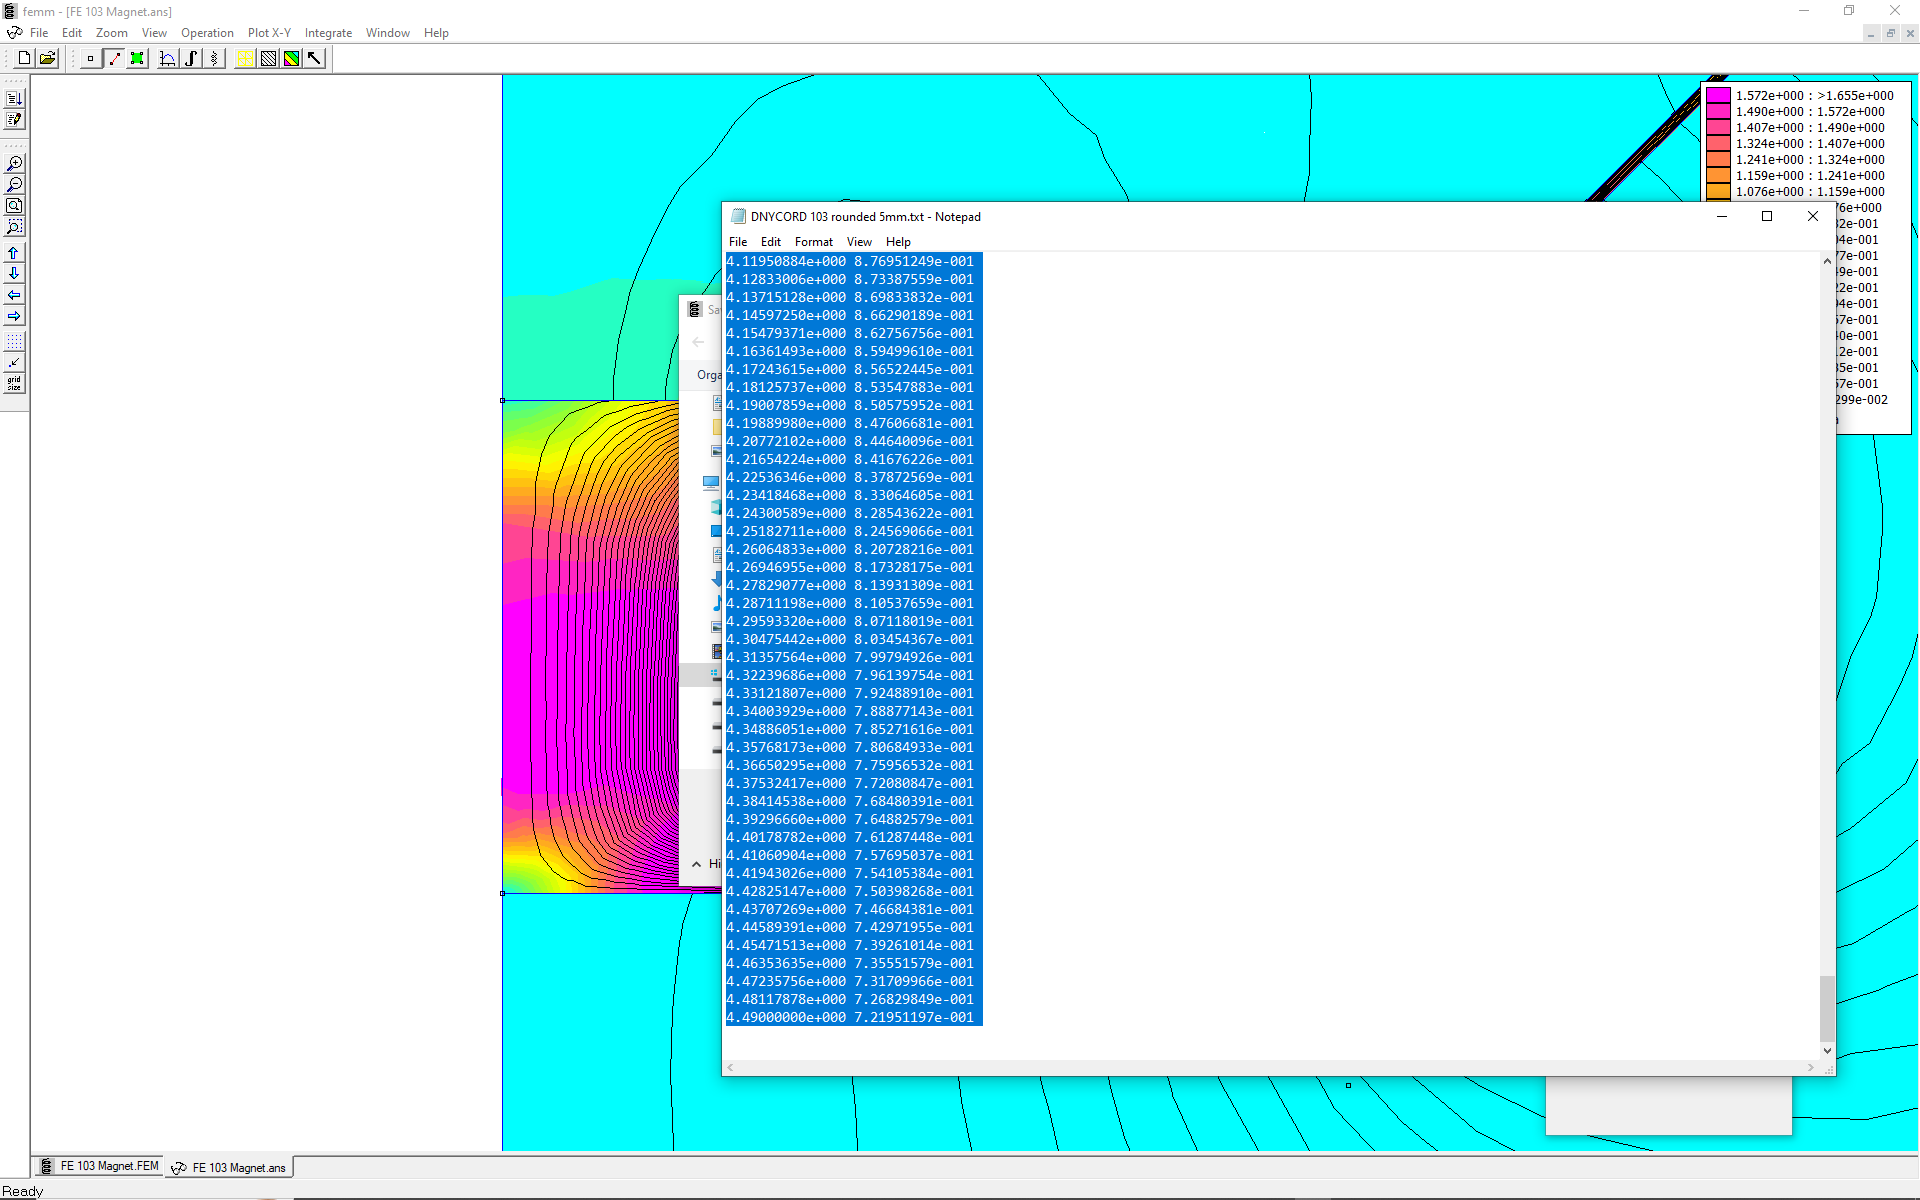Click the line 4.30475442e+000 8.03454367e-001
This screenshot has height=1200, width=1920.
(850, 639)
